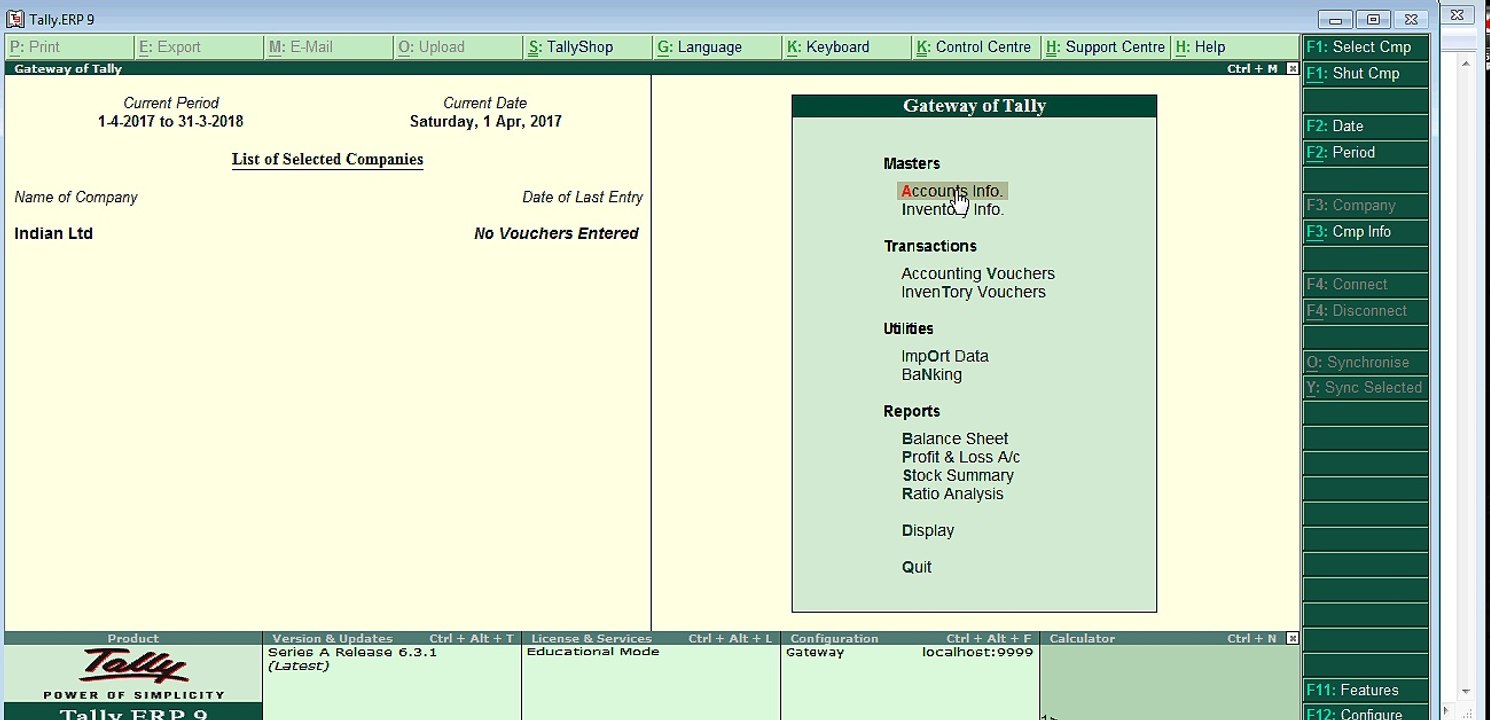
Task: Click Y: Sync Selected button
Action: point(1366,388)
